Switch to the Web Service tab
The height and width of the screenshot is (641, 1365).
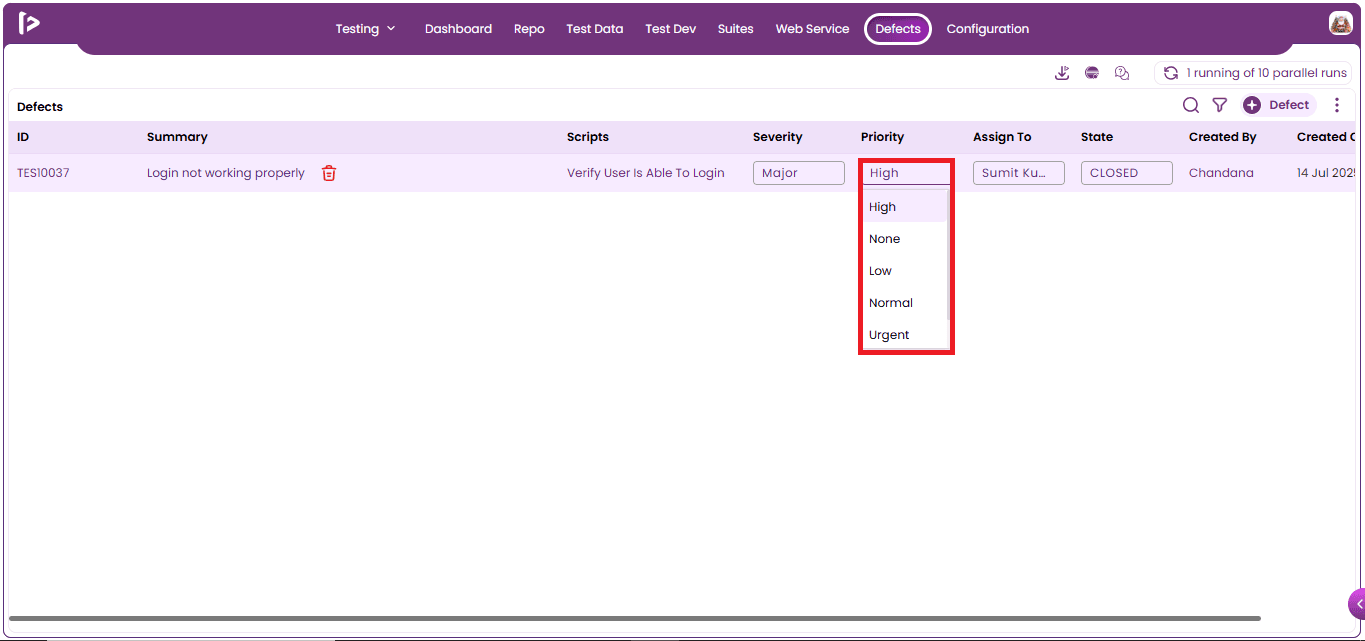[812, 29]
